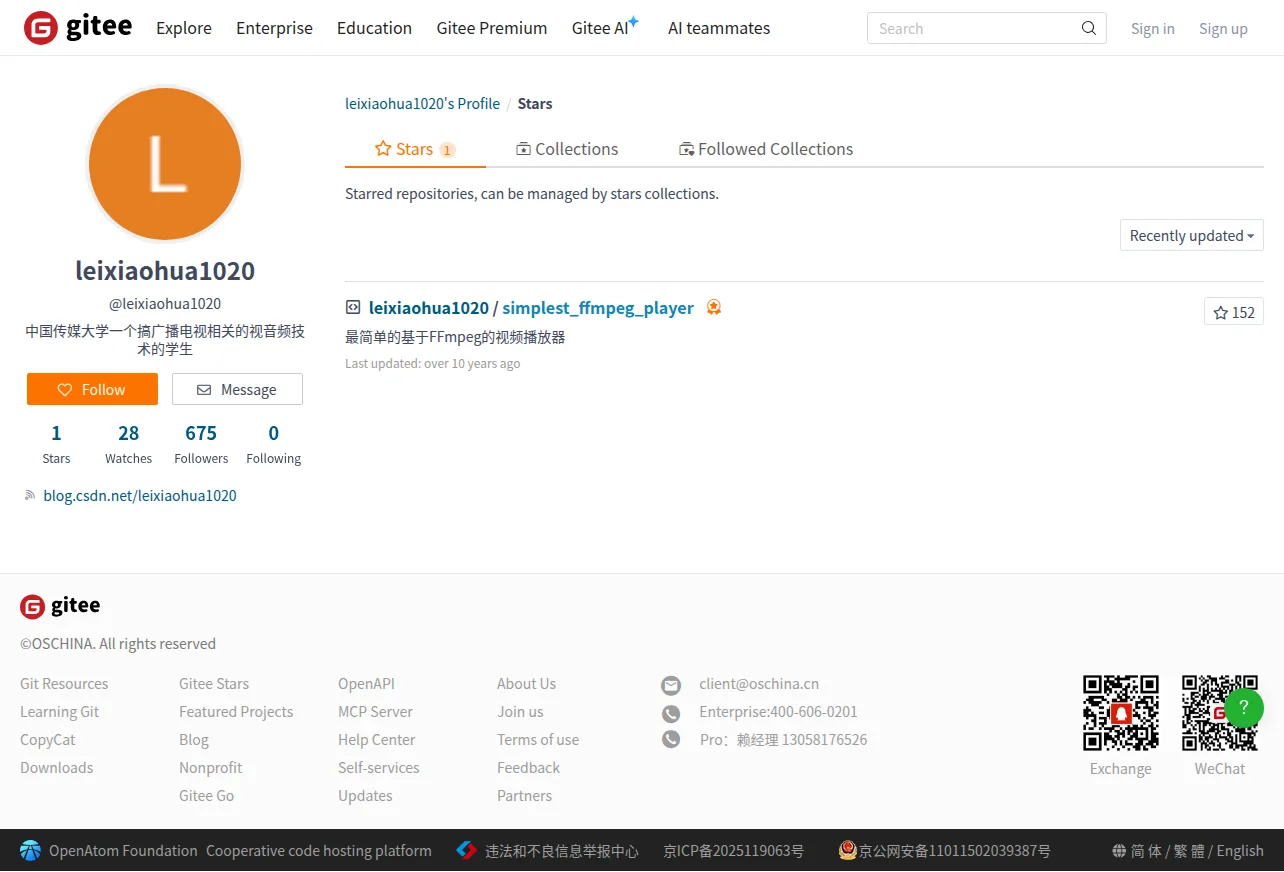Open CopyCat footer link
1284x872 pixels.
(x=48, y=740)
